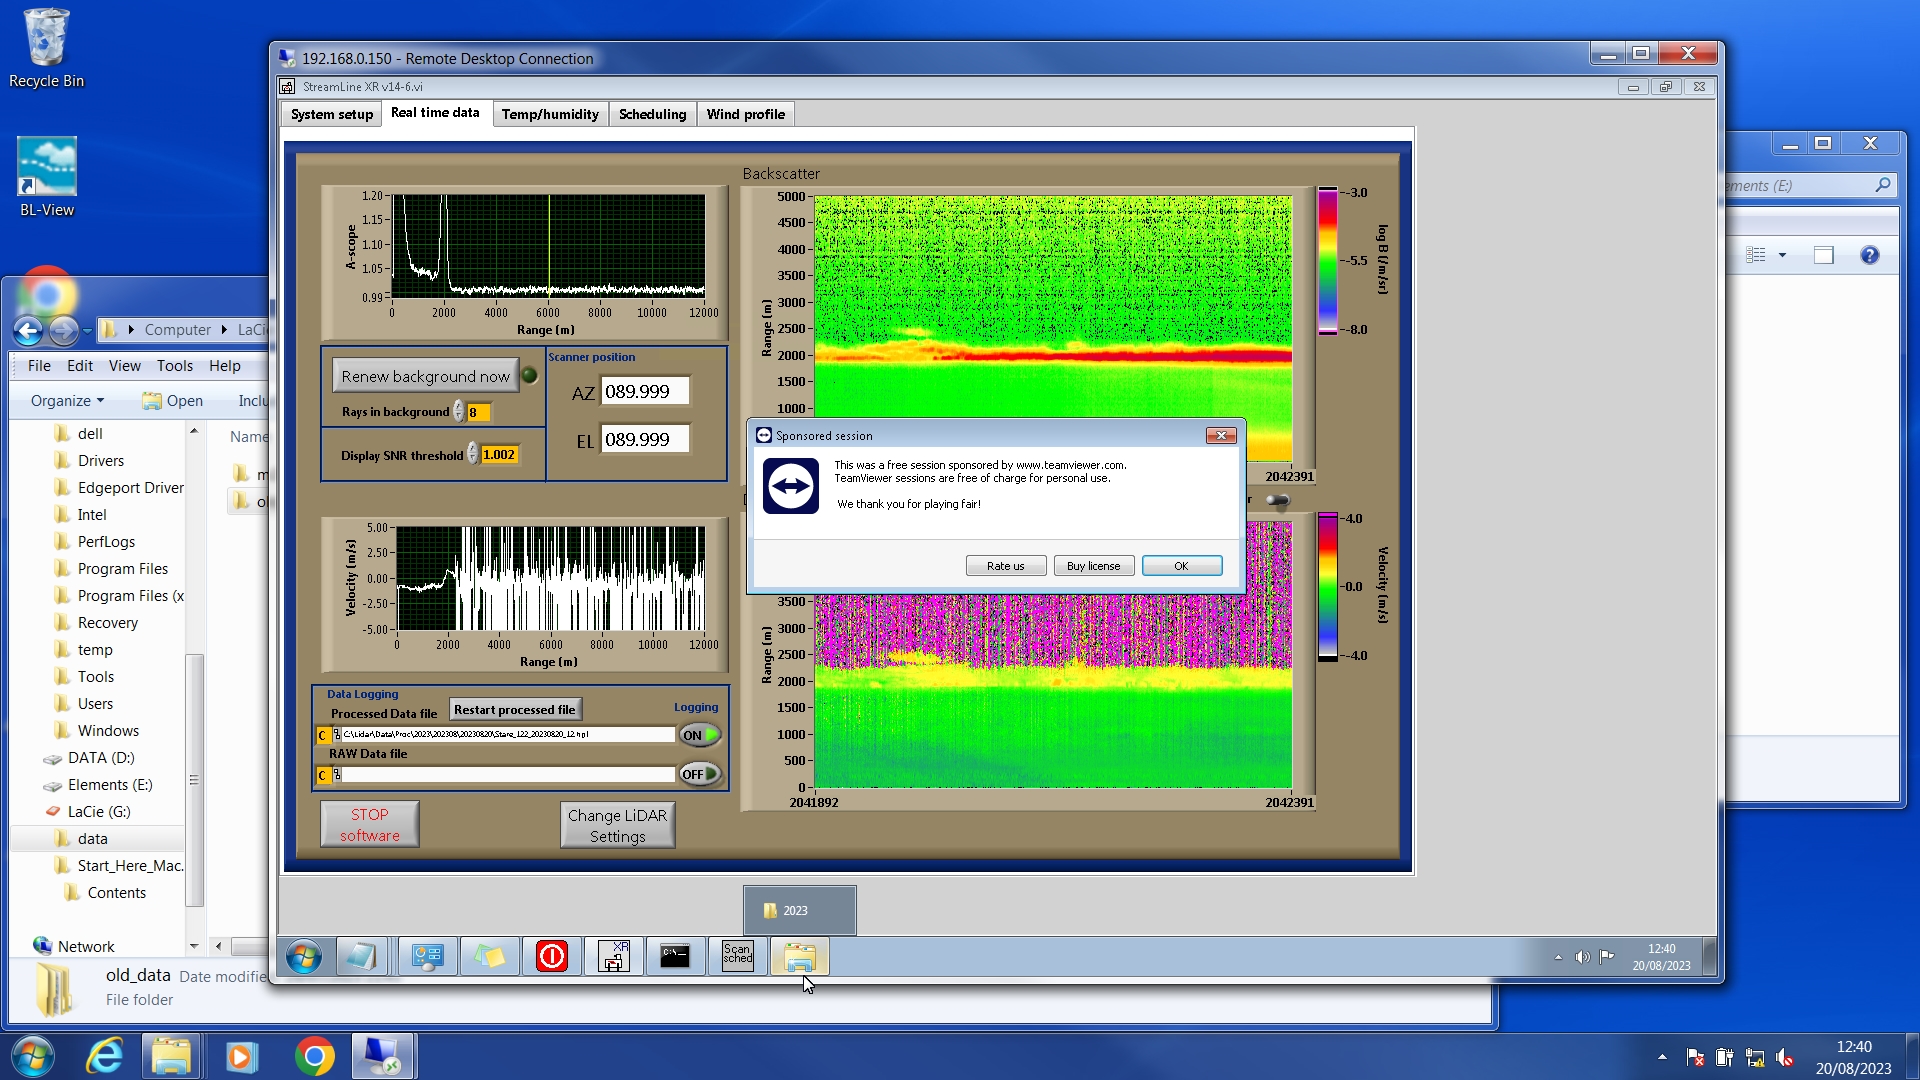Click the StreamLine XR icon in the remote taskbar

coord(613,957)
